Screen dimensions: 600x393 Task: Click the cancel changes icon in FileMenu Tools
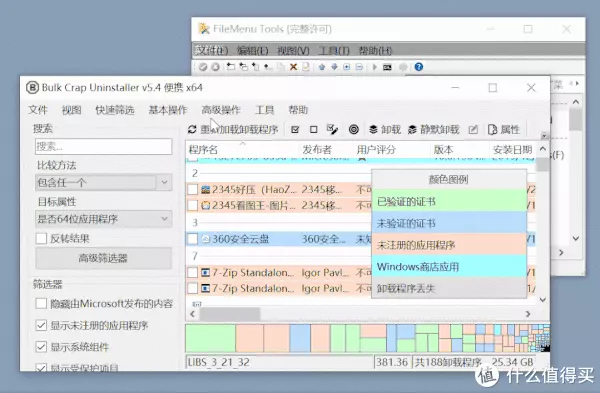click(215, 67)
